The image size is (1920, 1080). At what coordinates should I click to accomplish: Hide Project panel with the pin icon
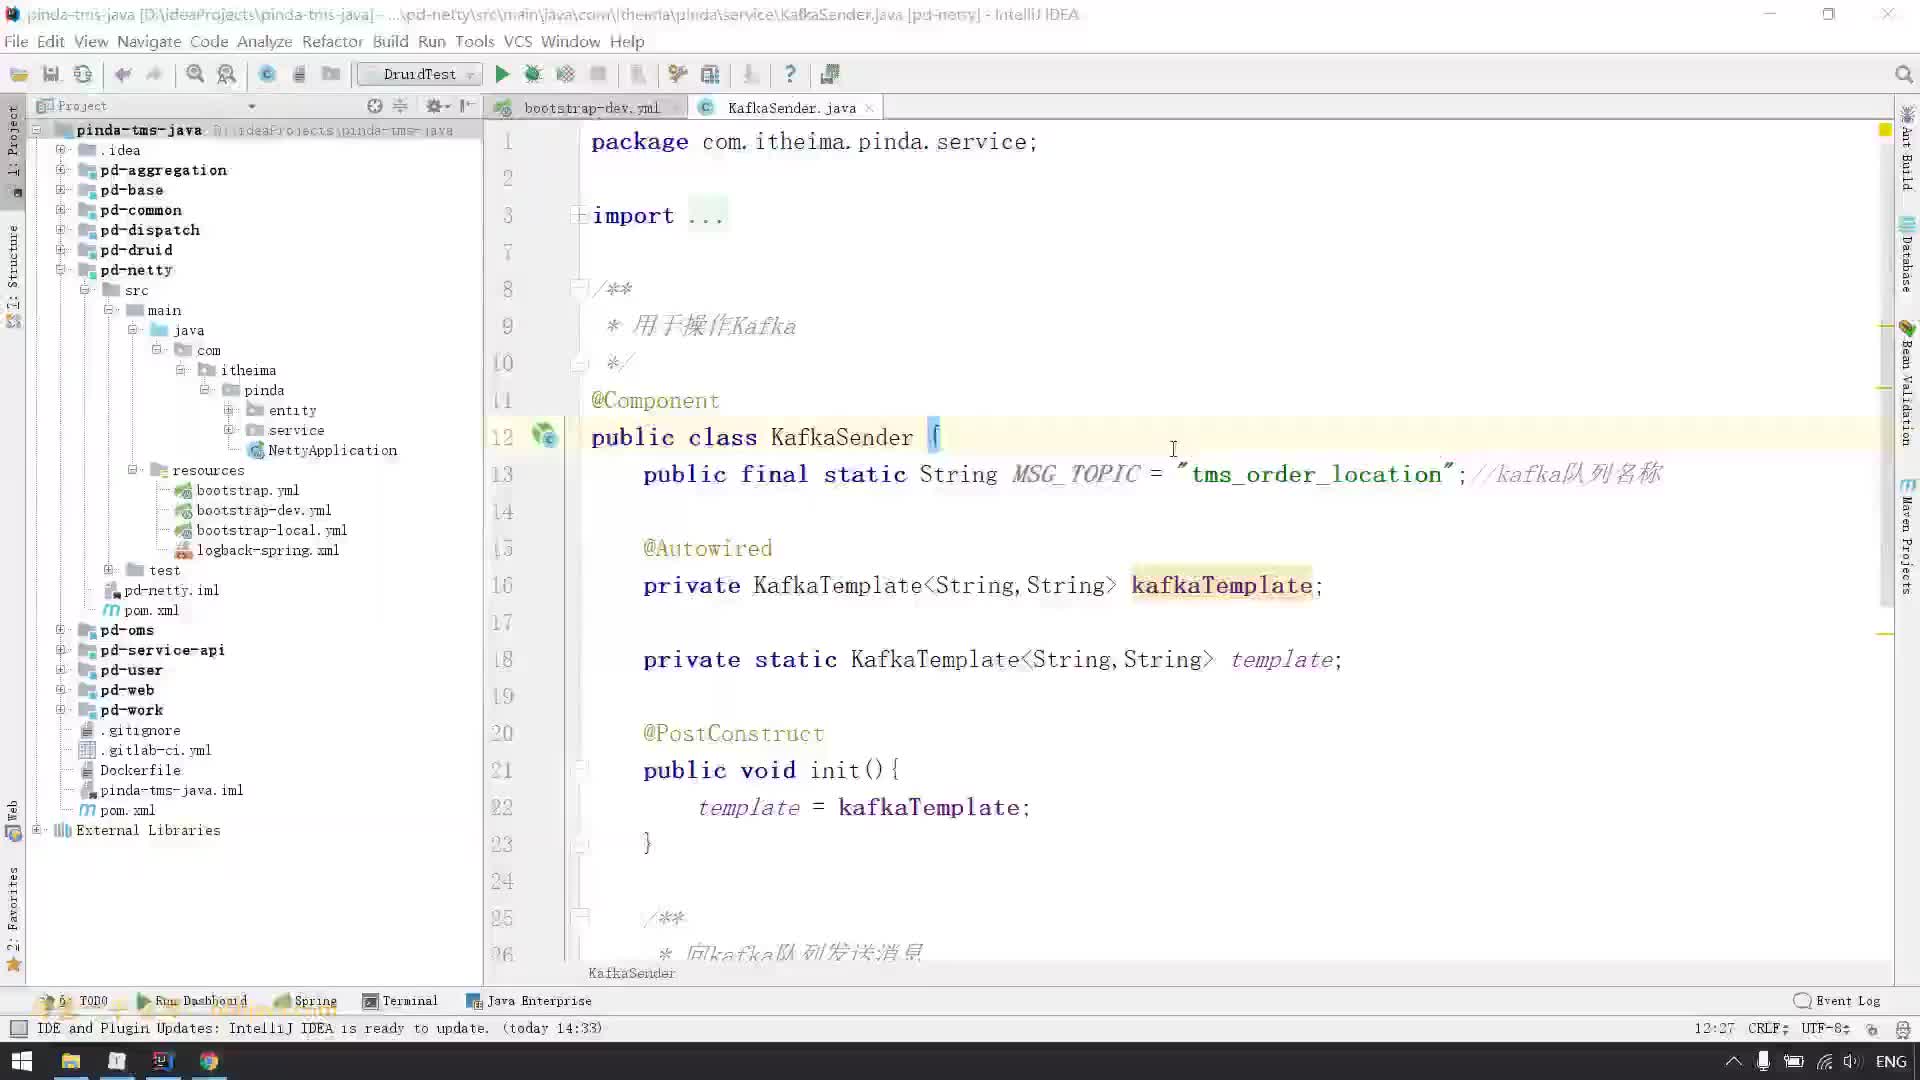467,106
